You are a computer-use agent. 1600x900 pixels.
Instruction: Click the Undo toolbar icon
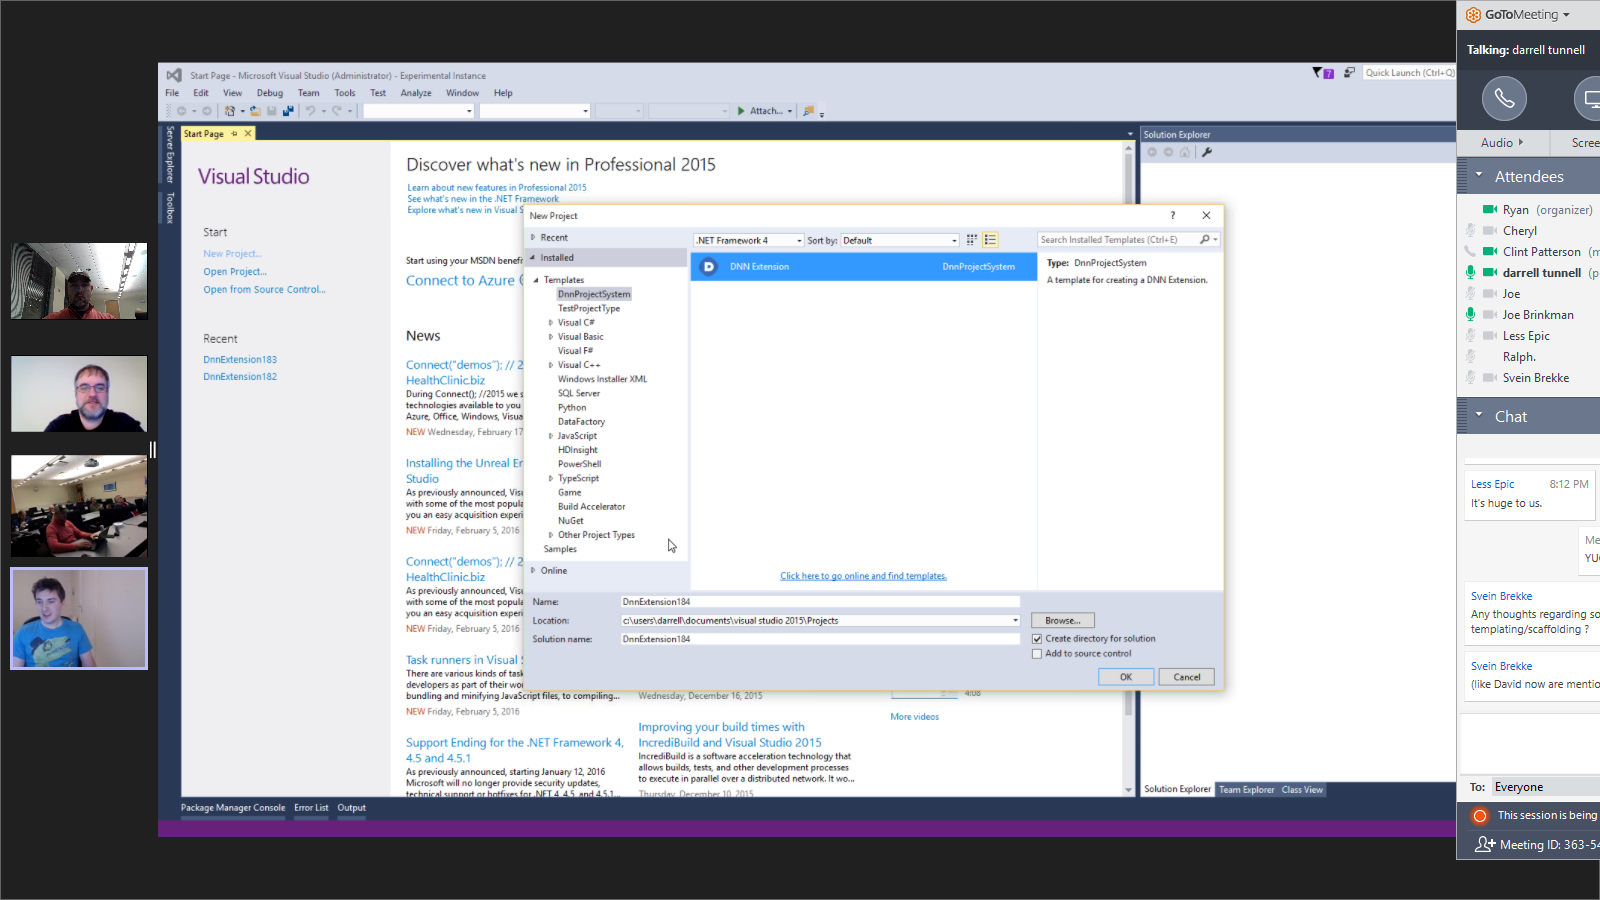tap(310, 111)
